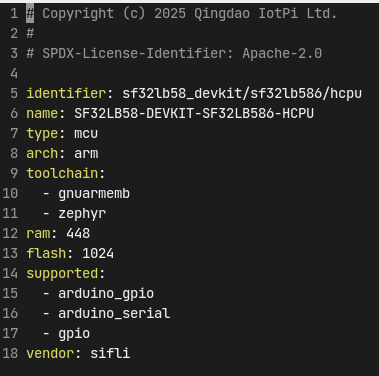Click the SPDX-License-Identifier comment text

(x=174, y=54)
